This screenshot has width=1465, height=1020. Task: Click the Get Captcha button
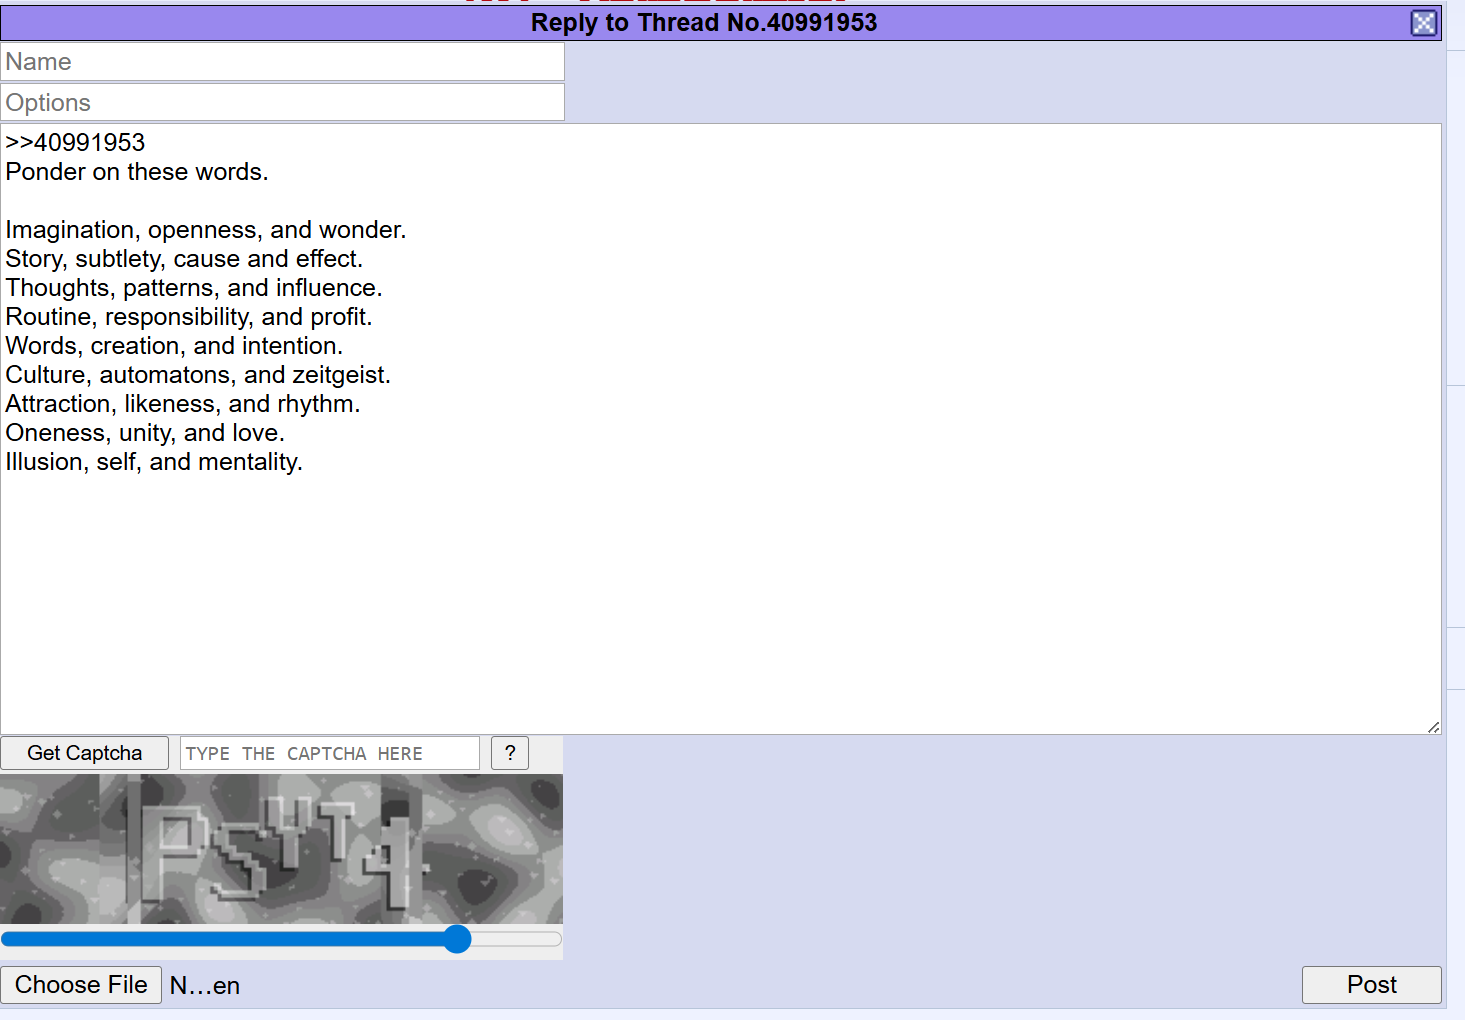(85, 753)
